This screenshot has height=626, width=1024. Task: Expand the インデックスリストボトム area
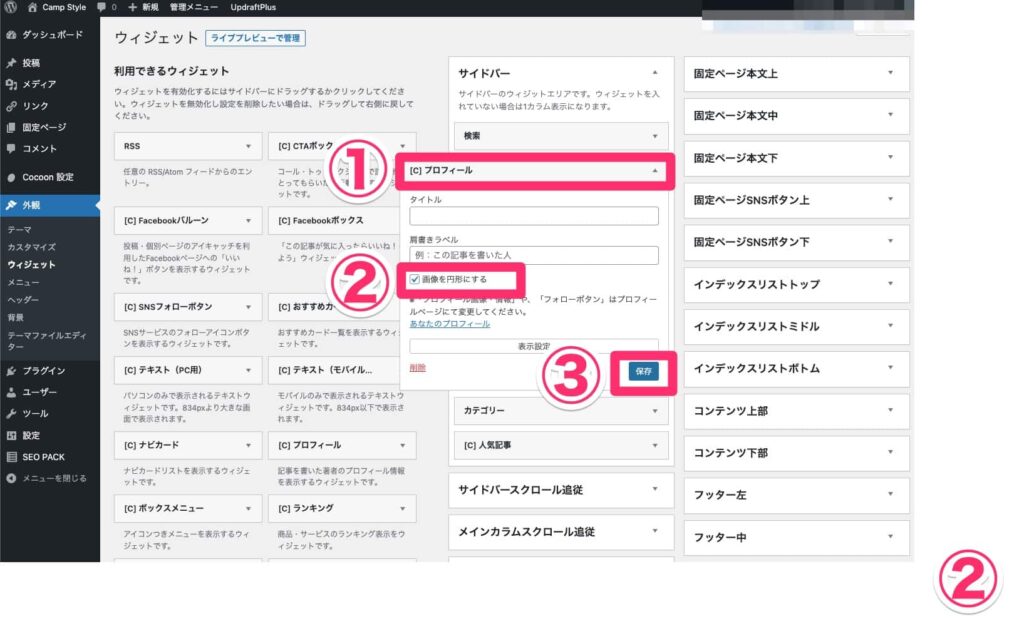(890, 368)
